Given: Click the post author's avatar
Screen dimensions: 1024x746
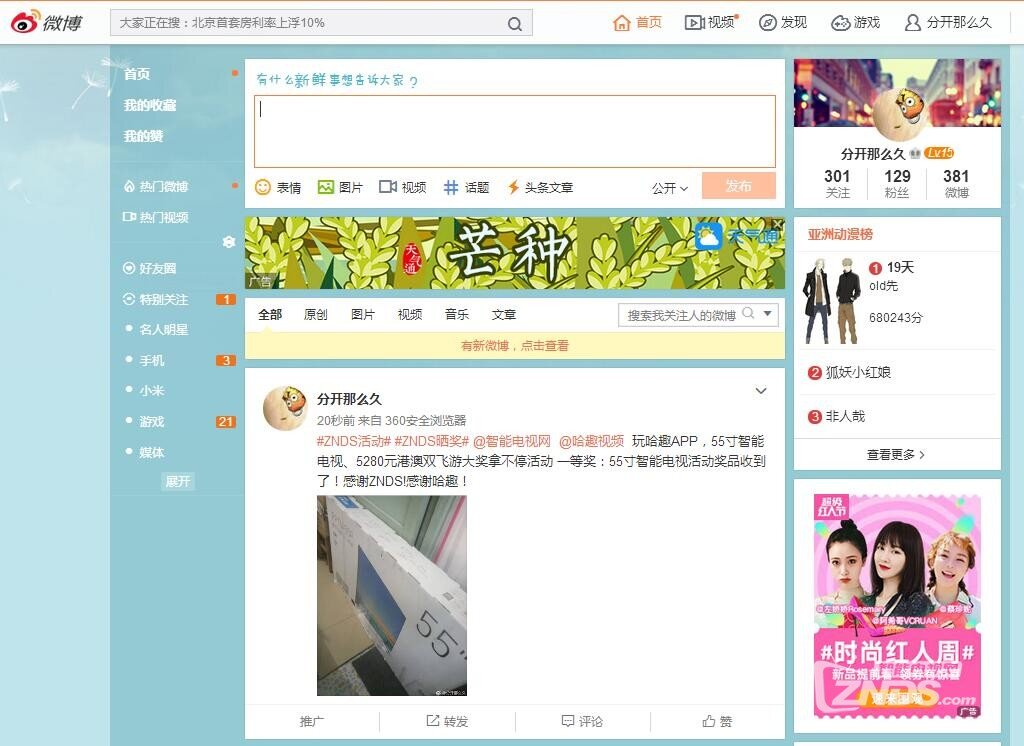Looking at the screenshot, I should 285,408.
